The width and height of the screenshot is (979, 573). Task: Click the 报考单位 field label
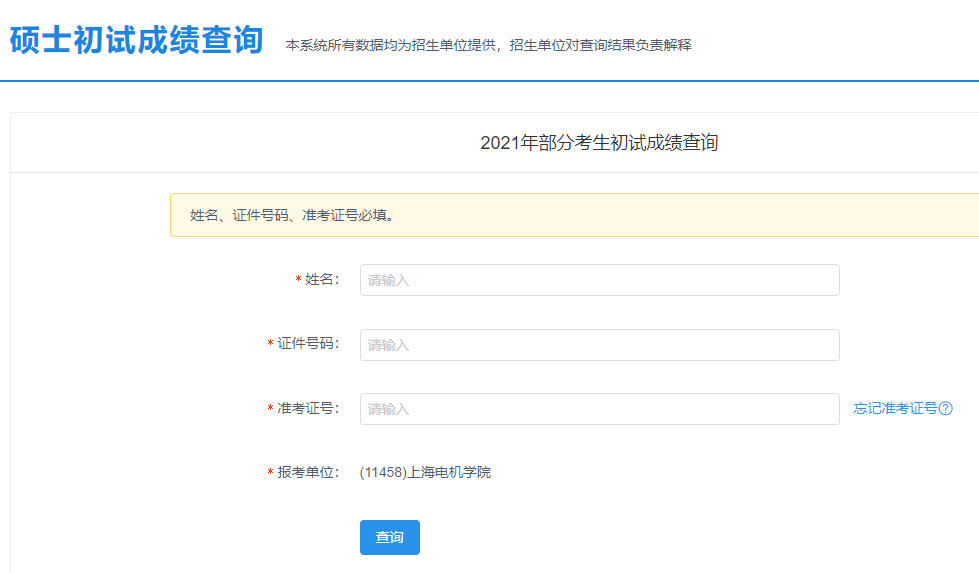tap(308, 472)
